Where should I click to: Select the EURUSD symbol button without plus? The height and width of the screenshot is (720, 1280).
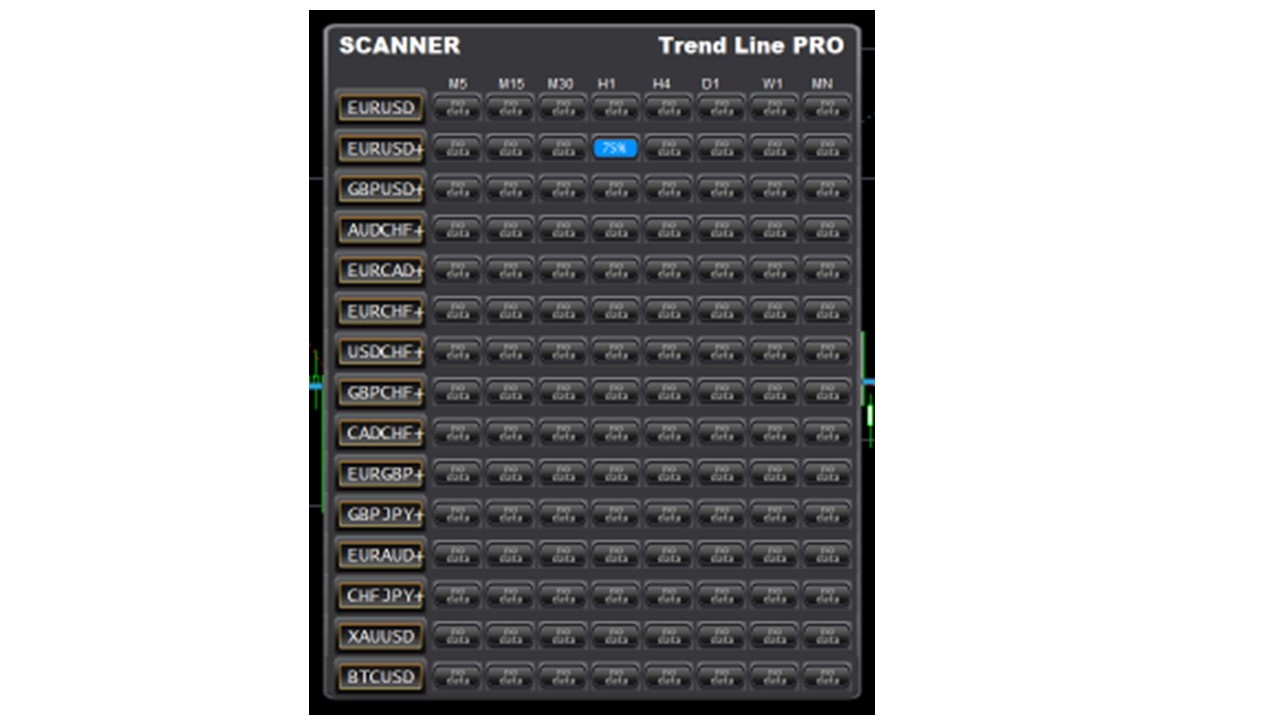point(380,107)
